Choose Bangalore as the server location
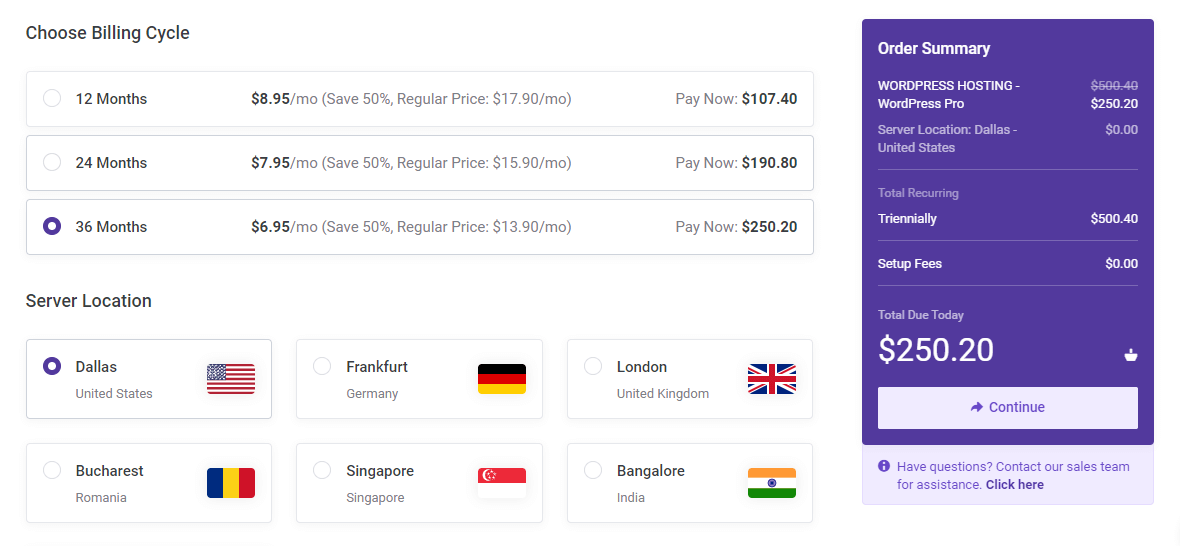Image resolution: width=1180 pixels, height=546 pixels. coord(593,470)
